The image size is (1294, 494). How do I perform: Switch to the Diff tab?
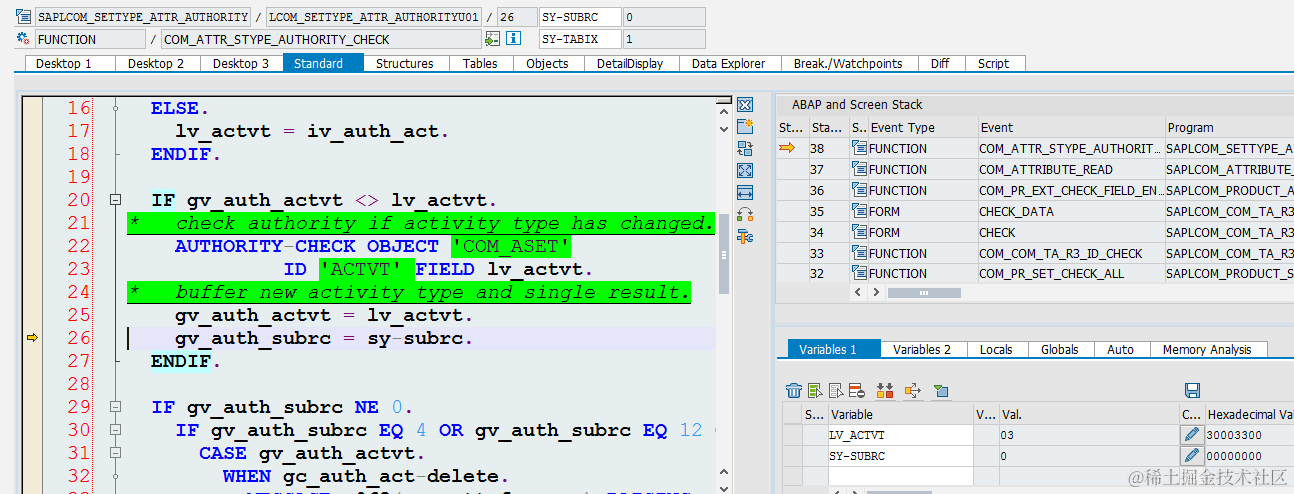click(940, 63)
